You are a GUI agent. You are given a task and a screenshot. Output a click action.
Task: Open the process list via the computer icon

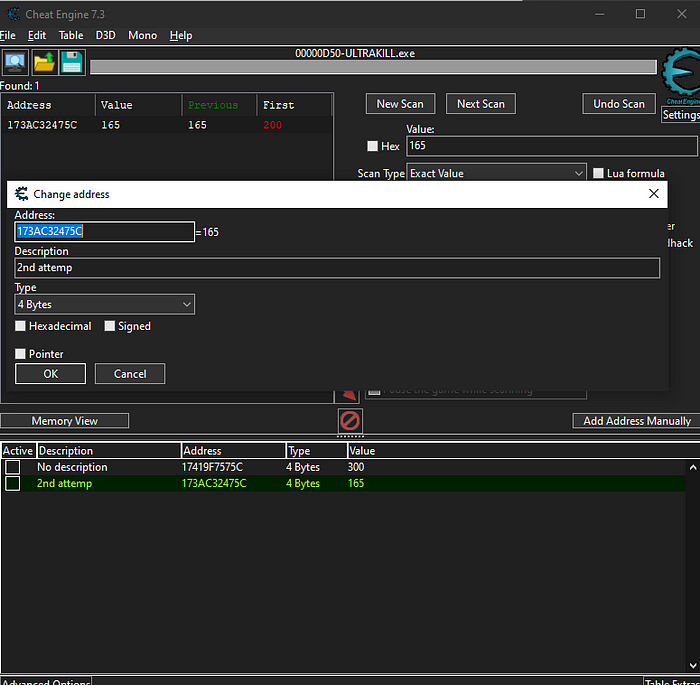(15, 63)
